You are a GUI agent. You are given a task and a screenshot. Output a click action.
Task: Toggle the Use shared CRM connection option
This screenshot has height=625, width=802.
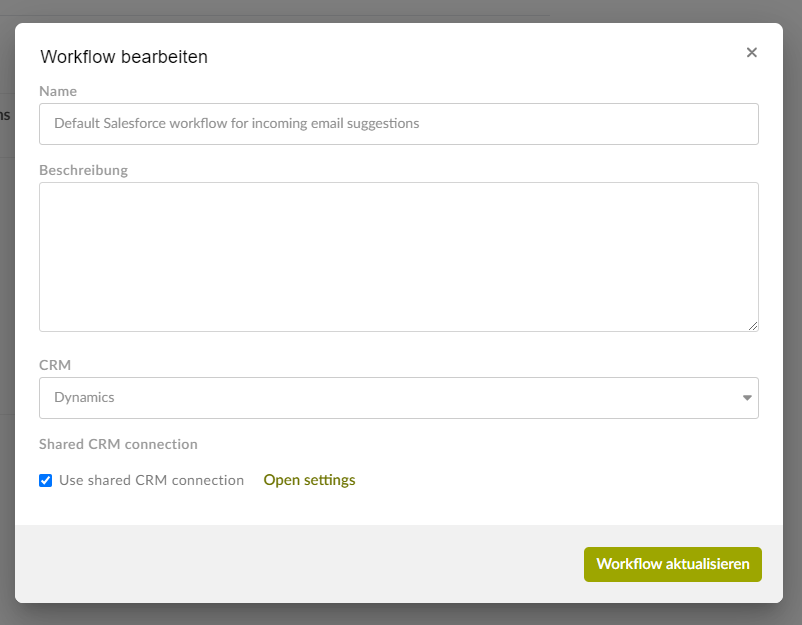pos(45,480)
